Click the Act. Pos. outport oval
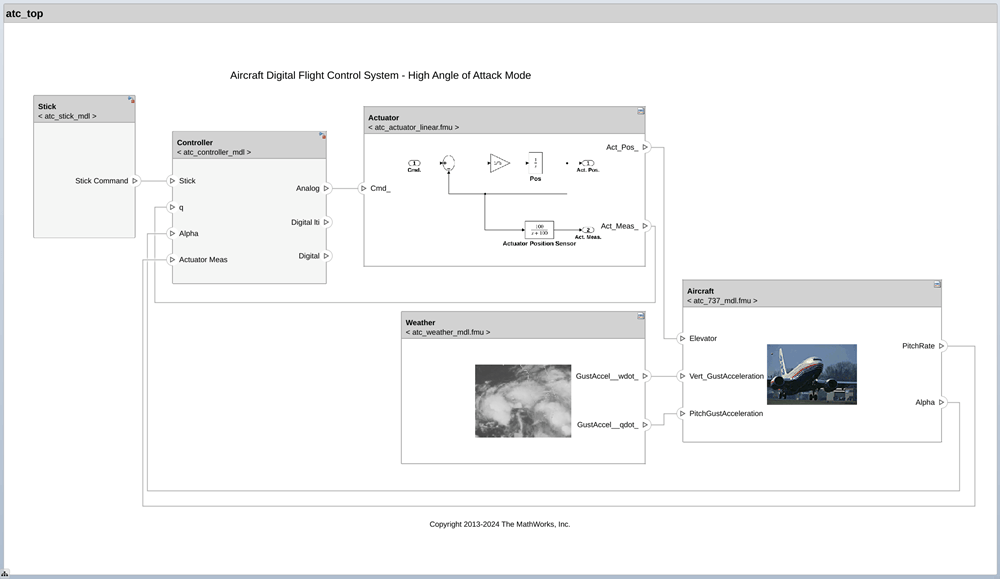 [x=587, y=163]
